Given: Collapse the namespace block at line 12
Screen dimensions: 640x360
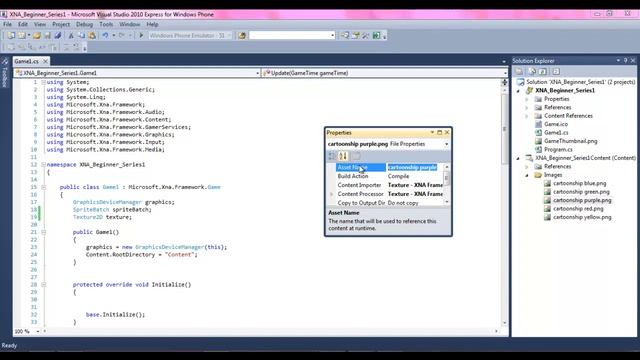Looking at the screenshot, I should (x=43, y=164).
